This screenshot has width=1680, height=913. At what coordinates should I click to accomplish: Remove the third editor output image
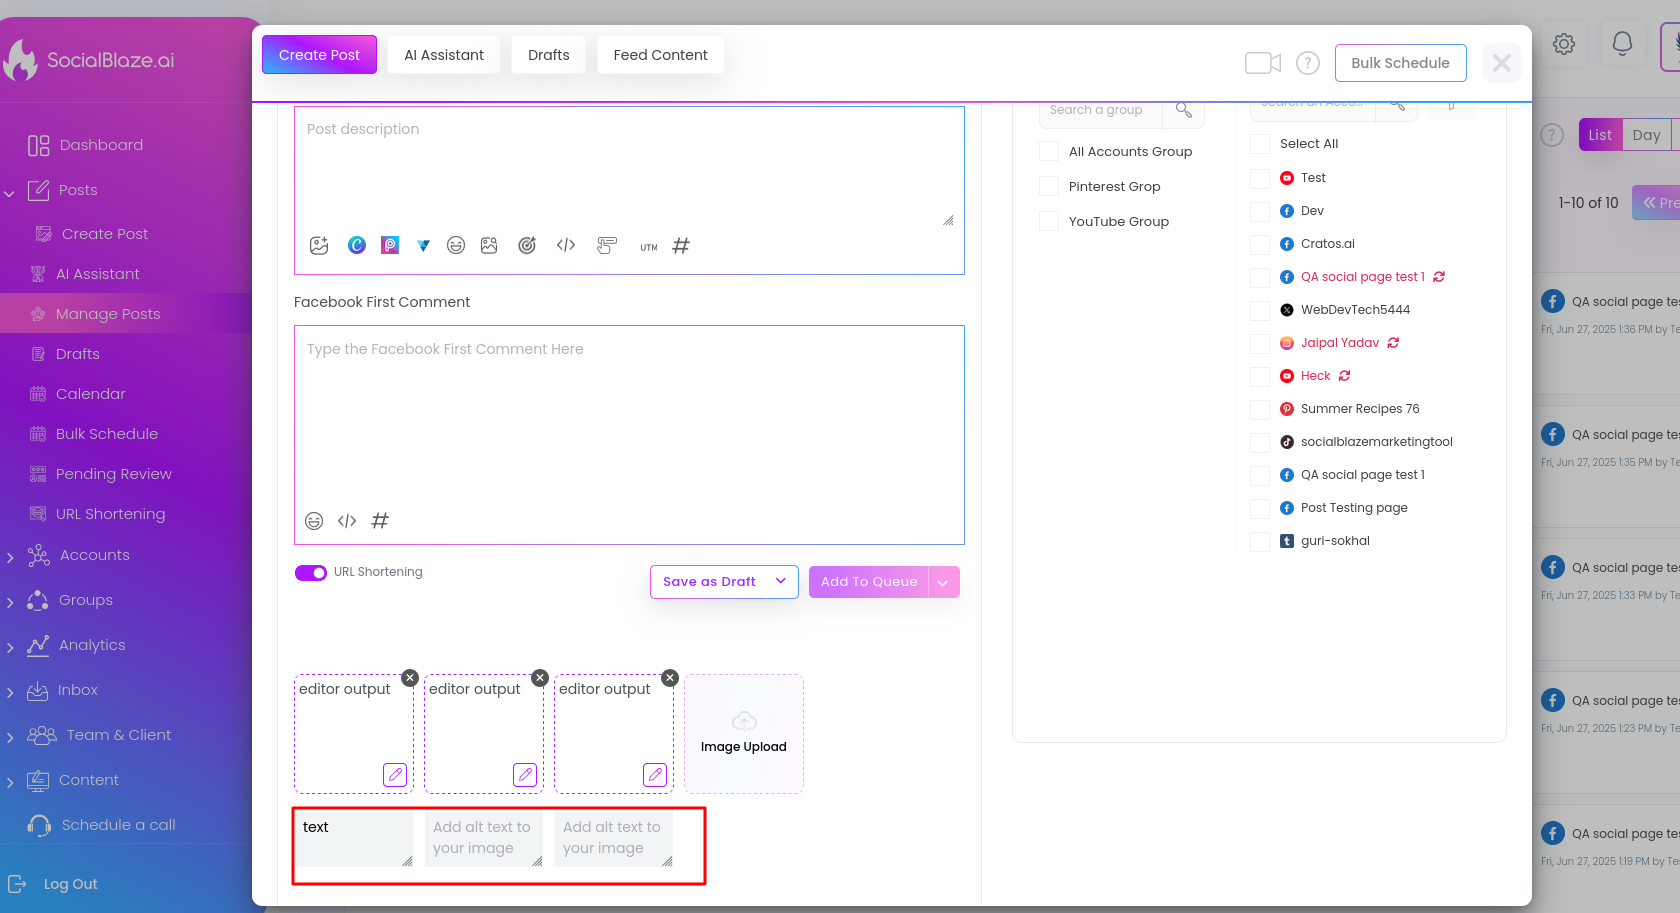pyautogui.click(x=670, y=678)
